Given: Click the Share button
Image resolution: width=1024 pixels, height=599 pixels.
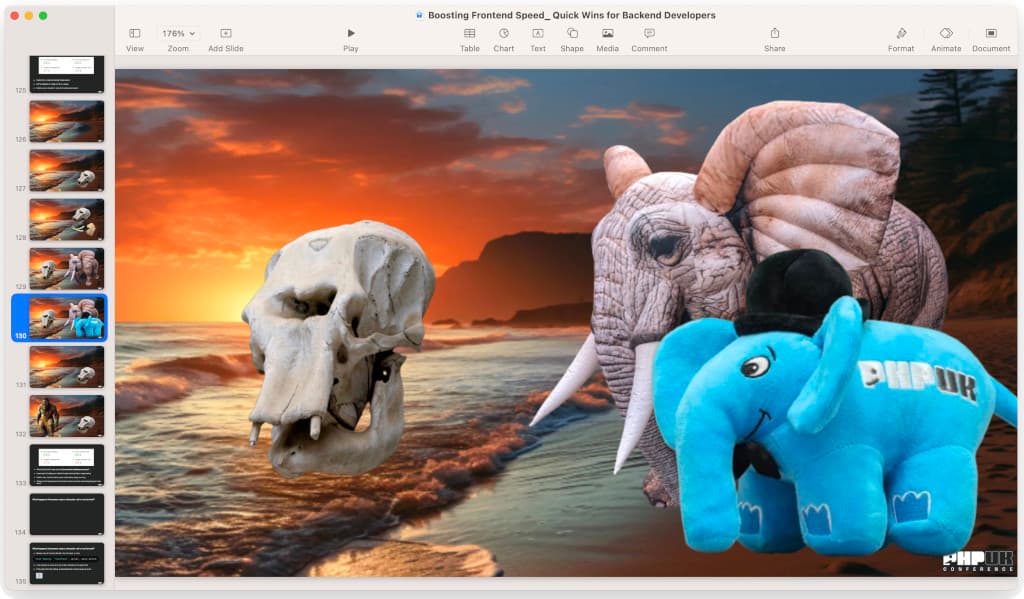Looking at the screenshot, I should [x=774, y=34].
